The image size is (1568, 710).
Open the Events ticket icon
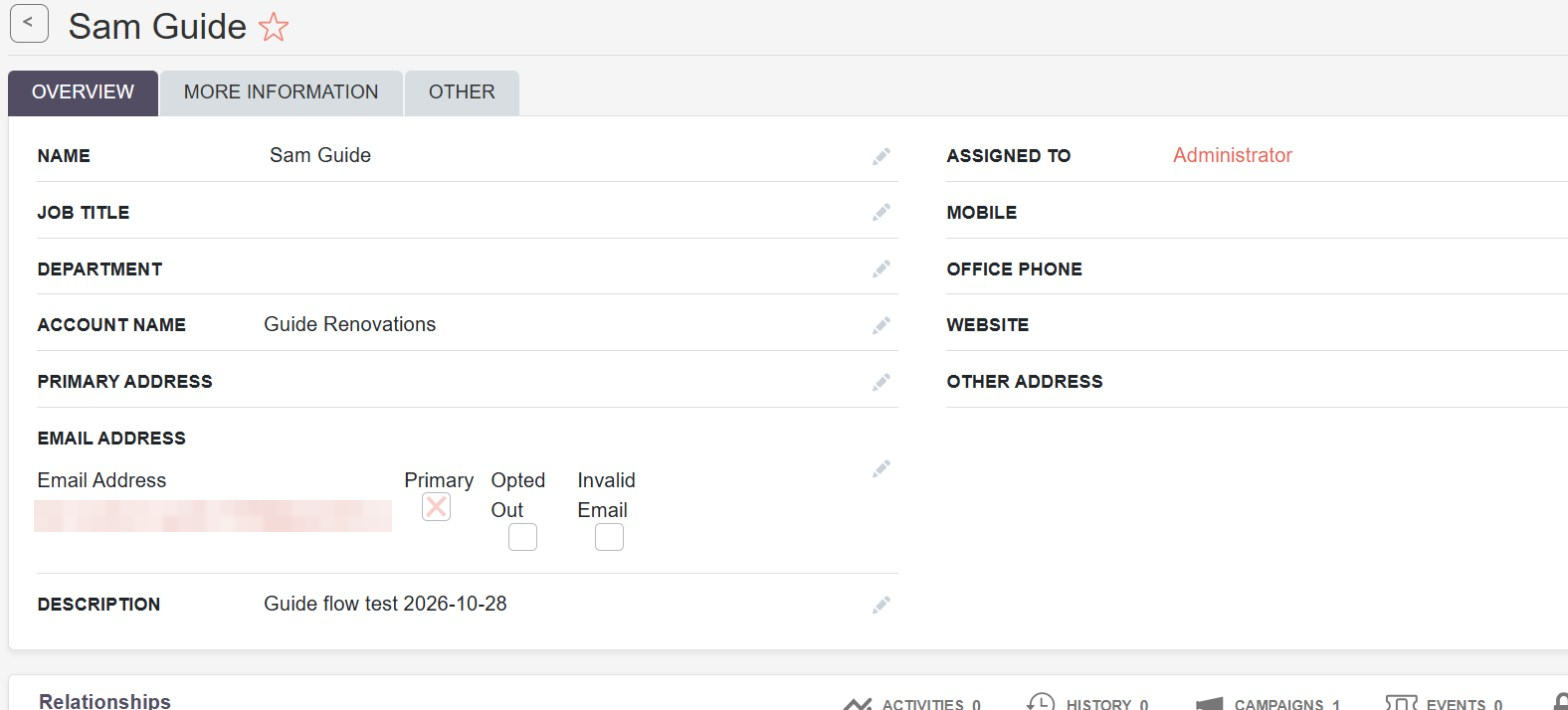(1401, 704)
